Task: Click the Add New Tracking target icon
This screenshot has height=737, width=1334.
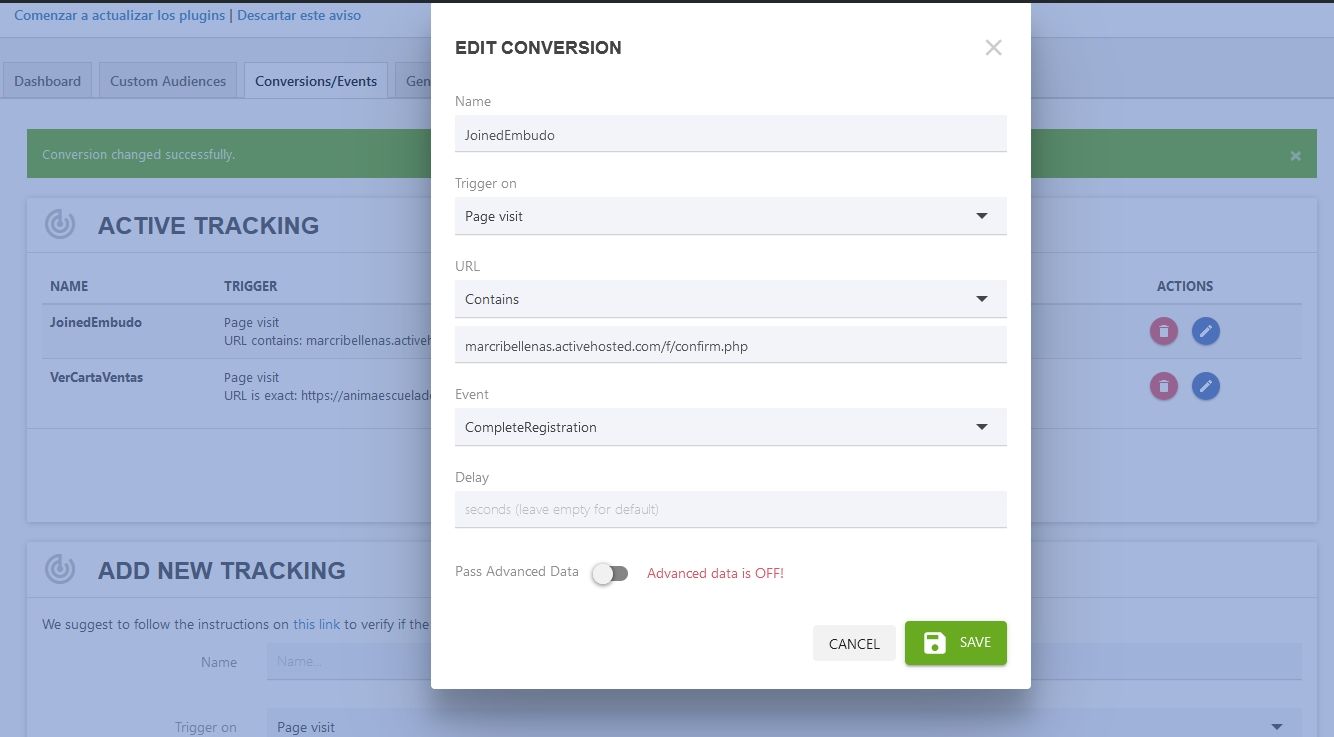Action: tap(61, 569)
